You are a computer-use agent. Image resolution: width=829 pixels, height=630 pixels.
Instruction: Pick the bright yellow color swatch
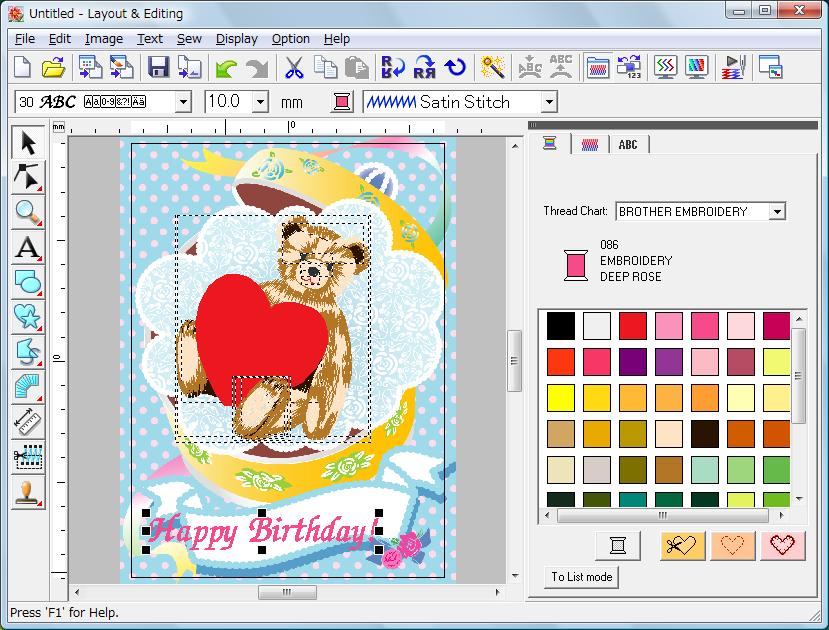[x=560, y=397]
